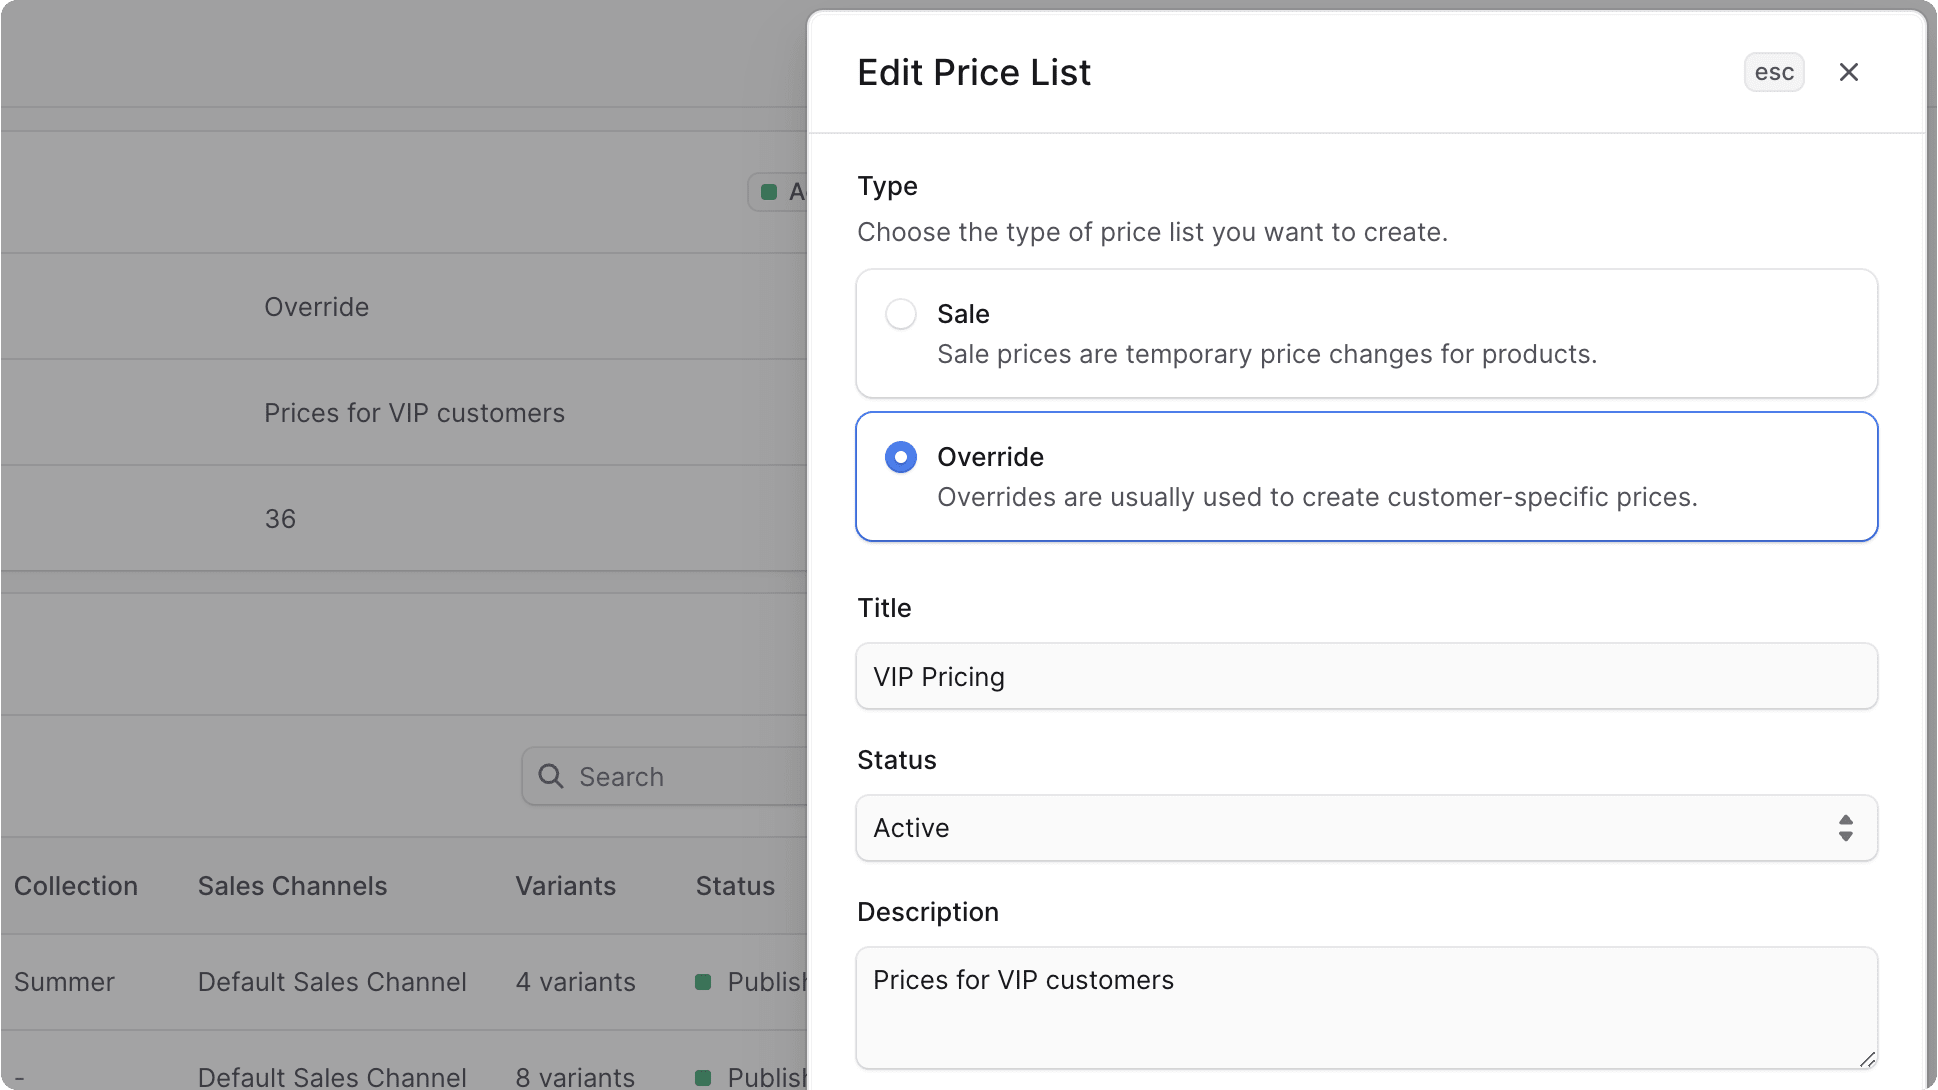Click the Description textarea resize handle

click(1866, 1058)
